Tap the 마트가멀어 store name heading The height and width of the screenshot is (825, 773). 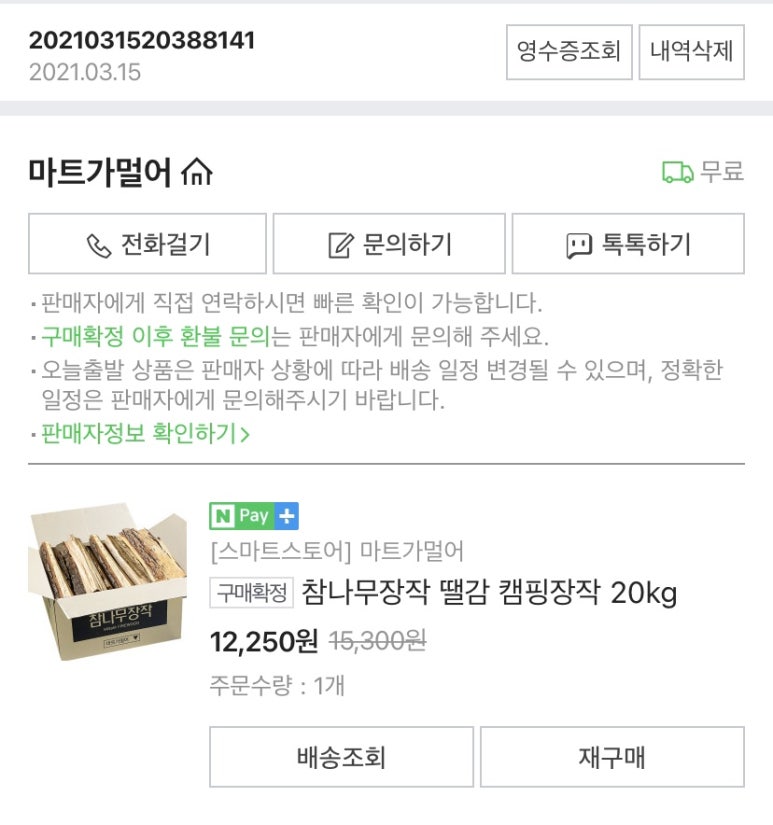100,172
